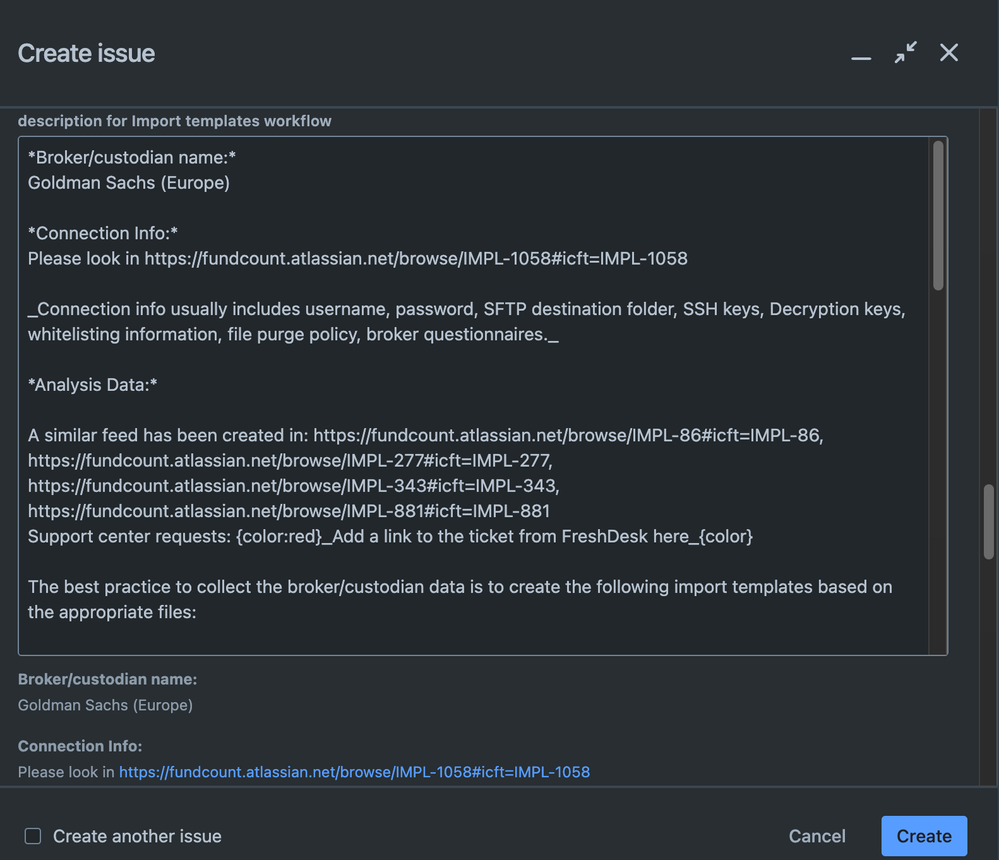
Task: Click the Support center requests line
Action: point(390,536)
